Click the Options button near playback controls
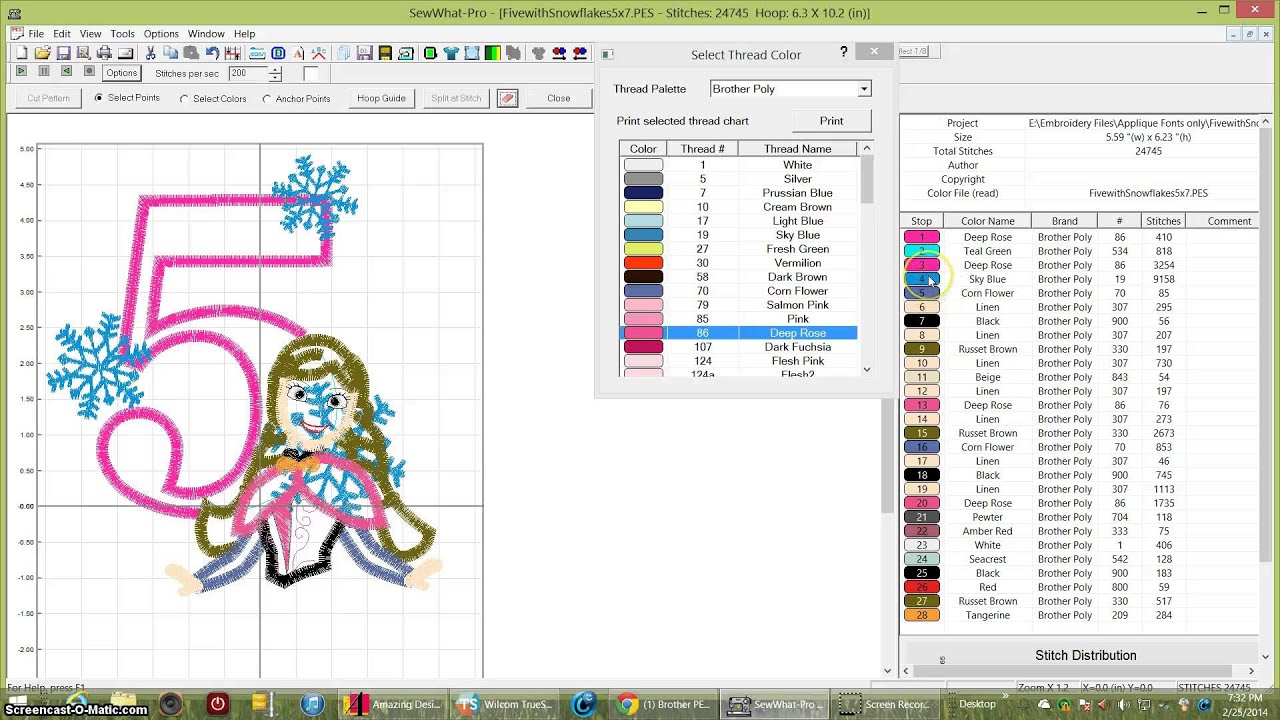Screen dimensions: 1280x720 [121, 73]
